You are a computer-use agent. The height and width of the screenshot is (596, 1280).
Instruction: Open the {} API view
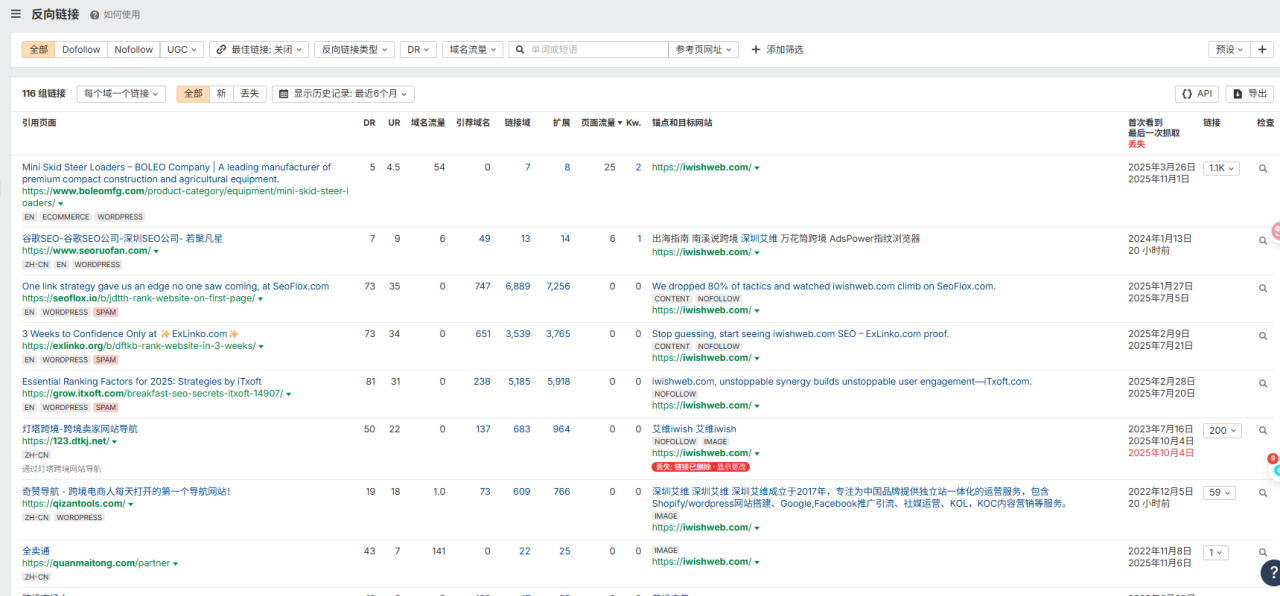1197,93
